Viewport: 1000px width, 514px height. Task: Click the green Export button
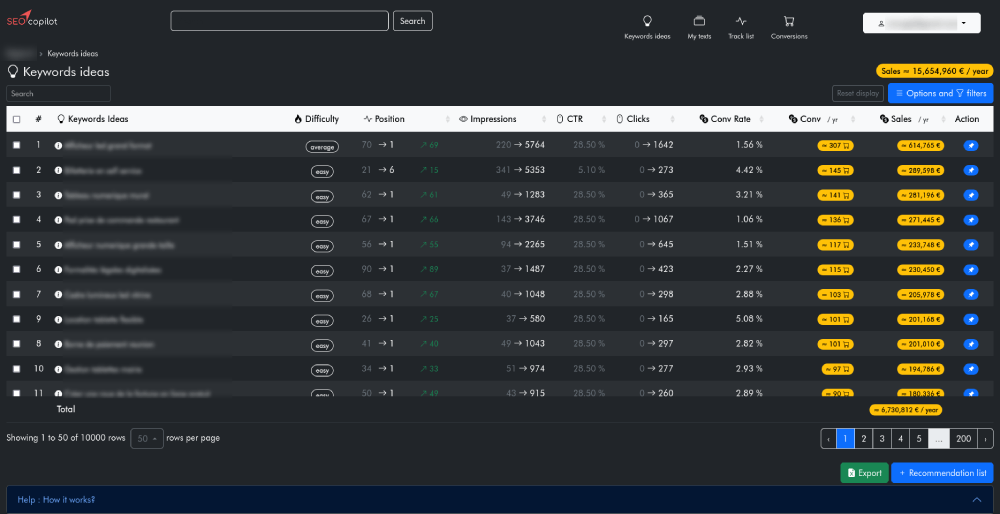click(x=864, y=473)
